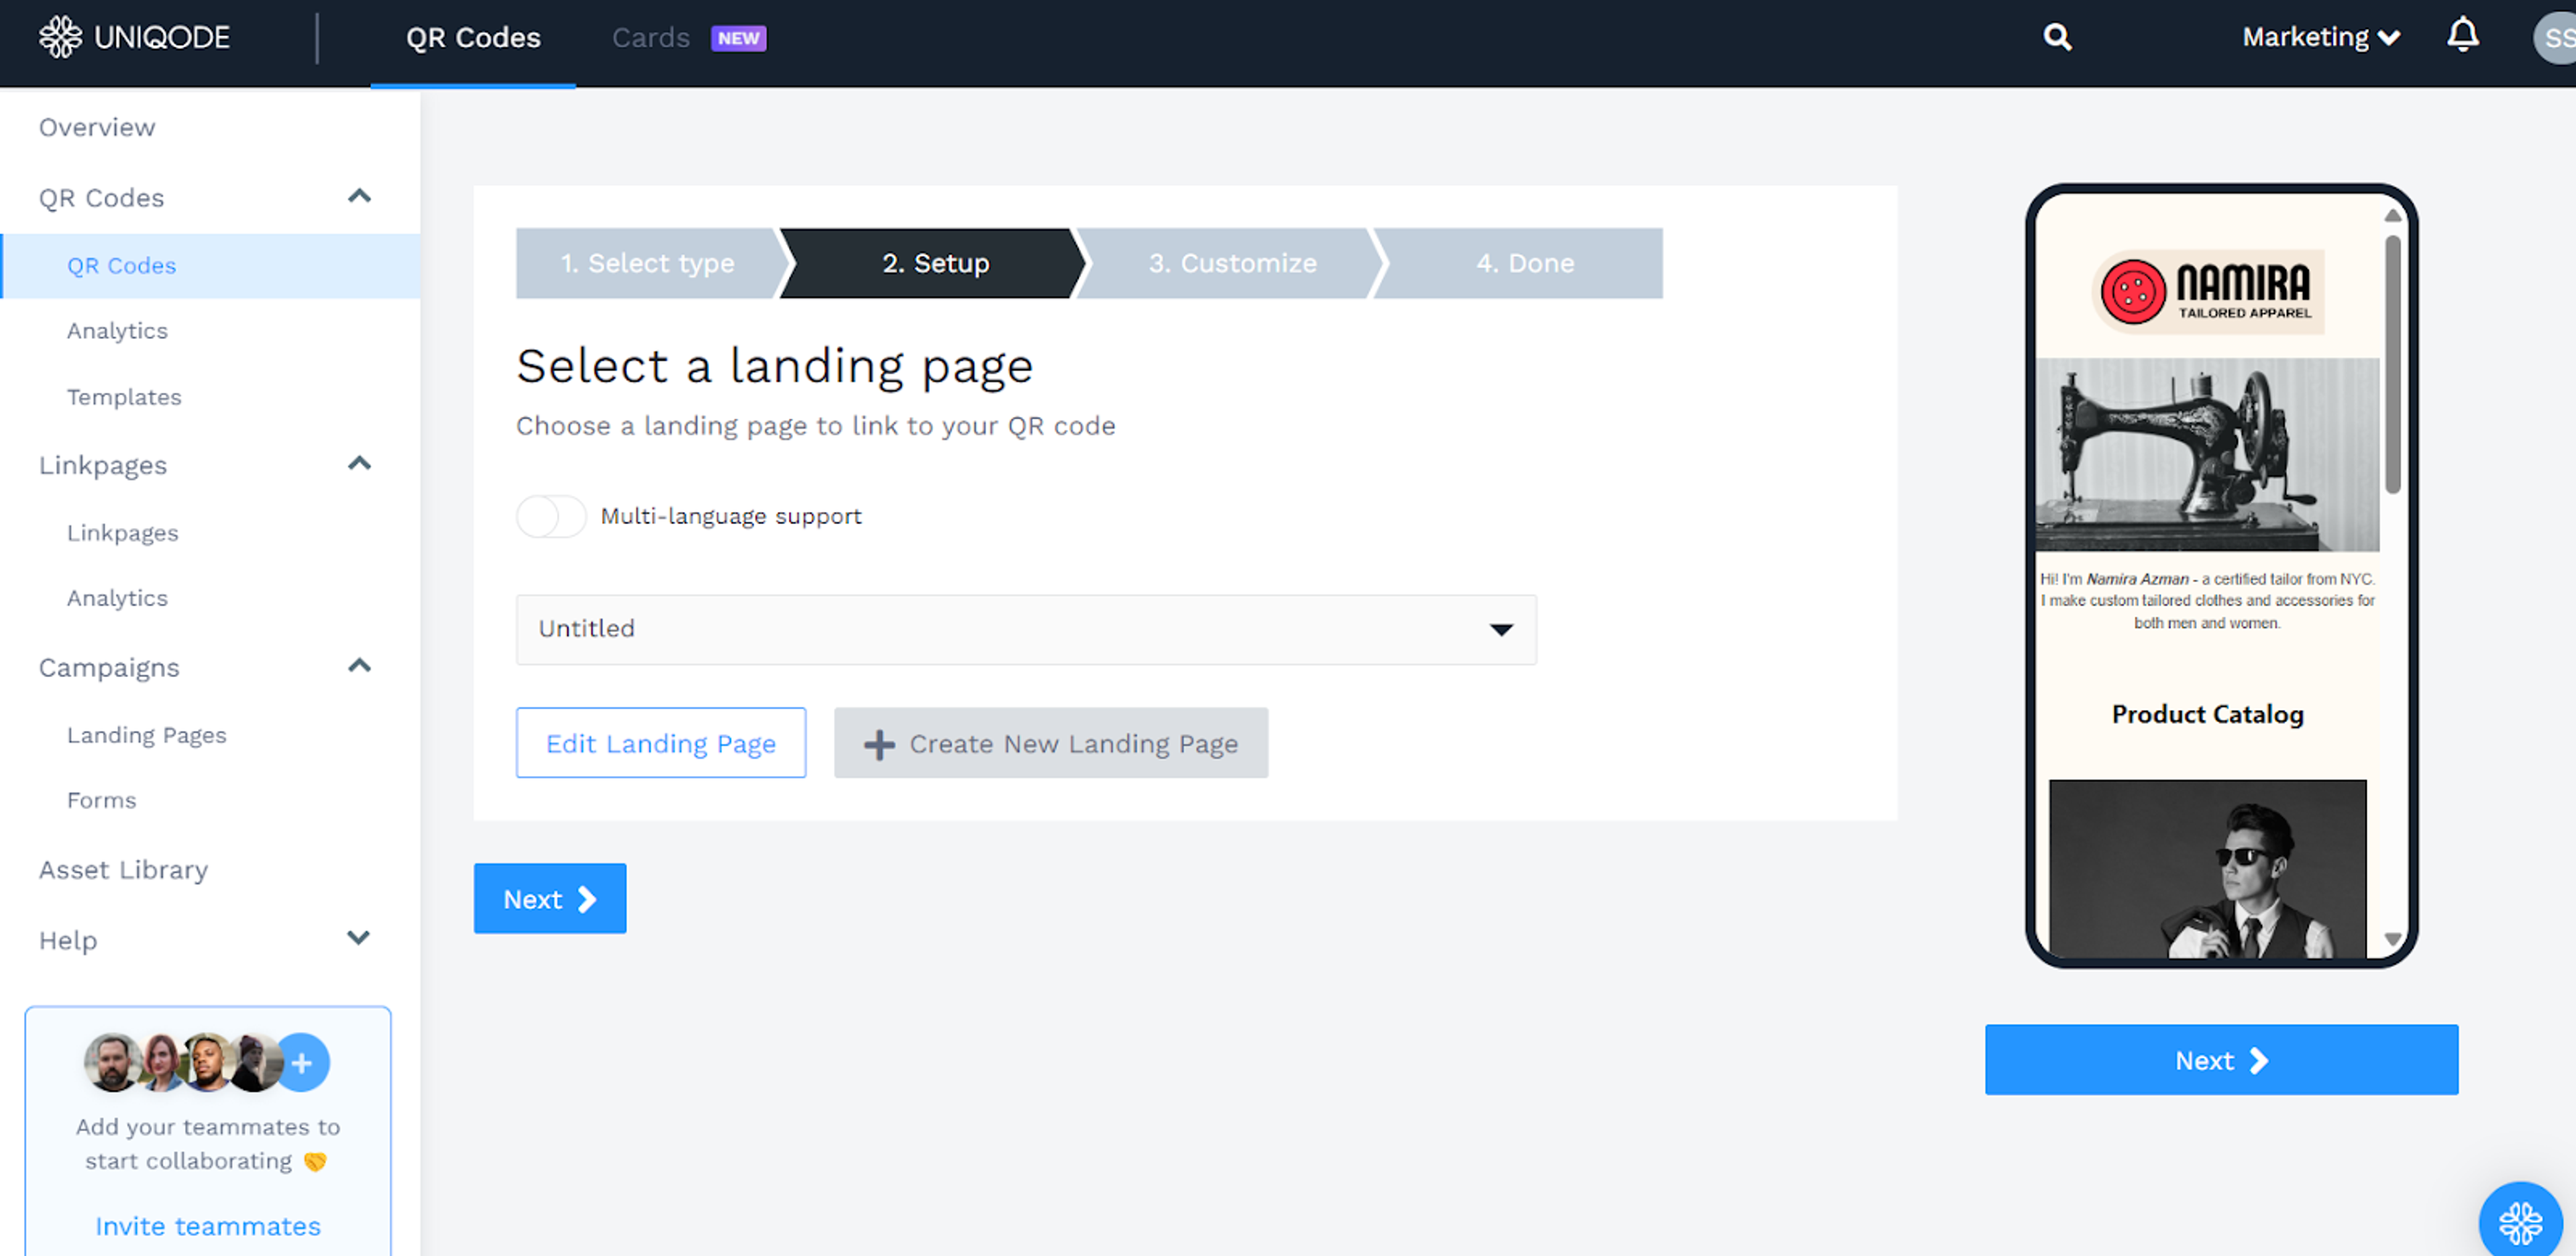Collapse the QR Codes sidebar section

click(359, 197)
